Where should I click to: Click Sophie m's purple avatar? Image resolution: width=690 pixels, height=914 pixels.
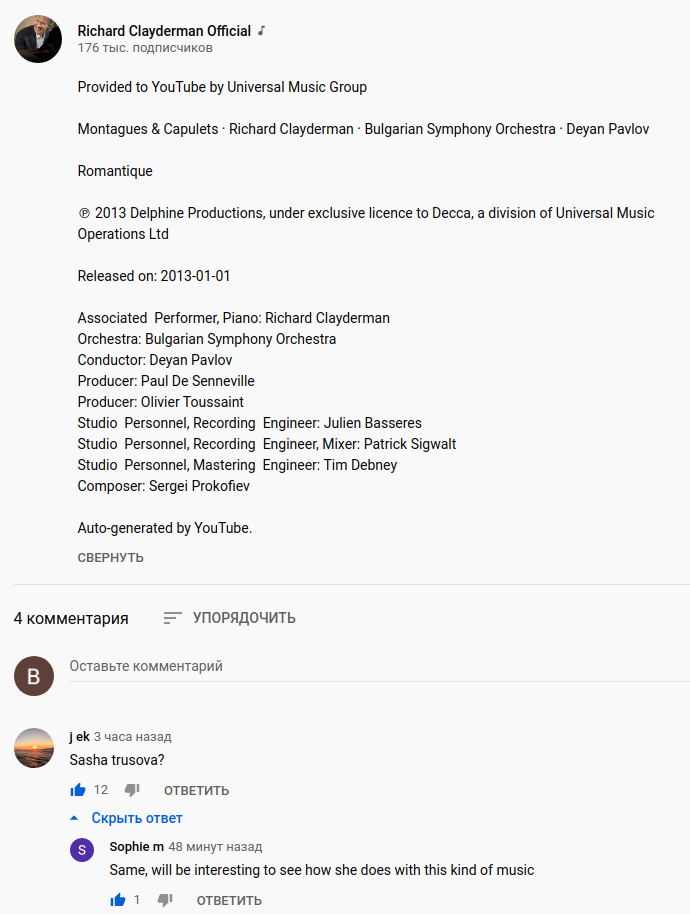pos(82,850)
